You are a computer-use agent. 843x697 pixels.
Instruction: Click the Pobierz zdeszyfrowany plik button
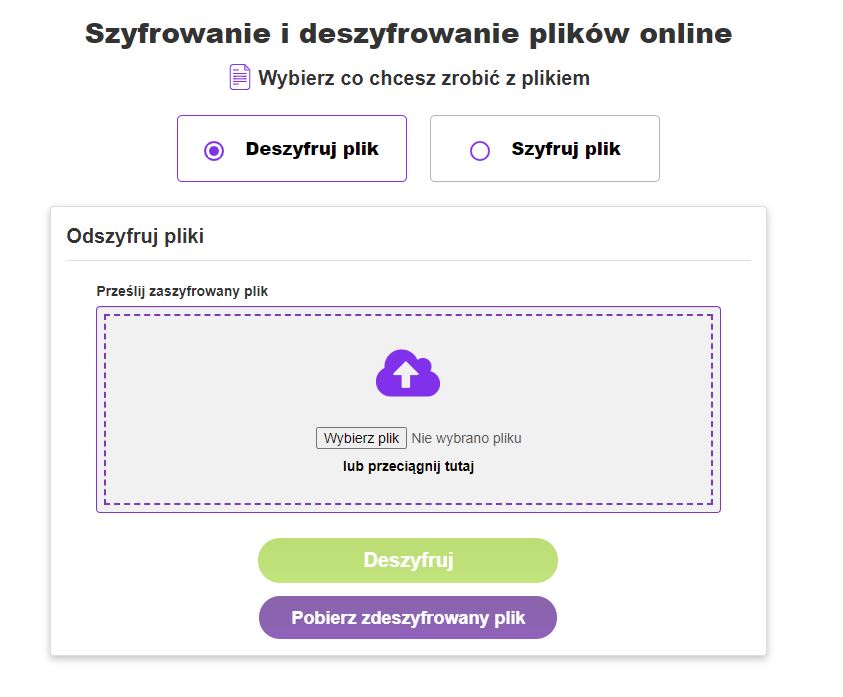point(408,617)
